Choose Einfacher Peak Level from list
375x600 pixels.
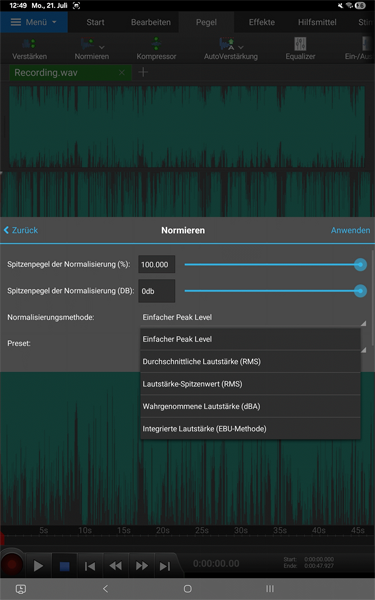(x=250, y=339)
